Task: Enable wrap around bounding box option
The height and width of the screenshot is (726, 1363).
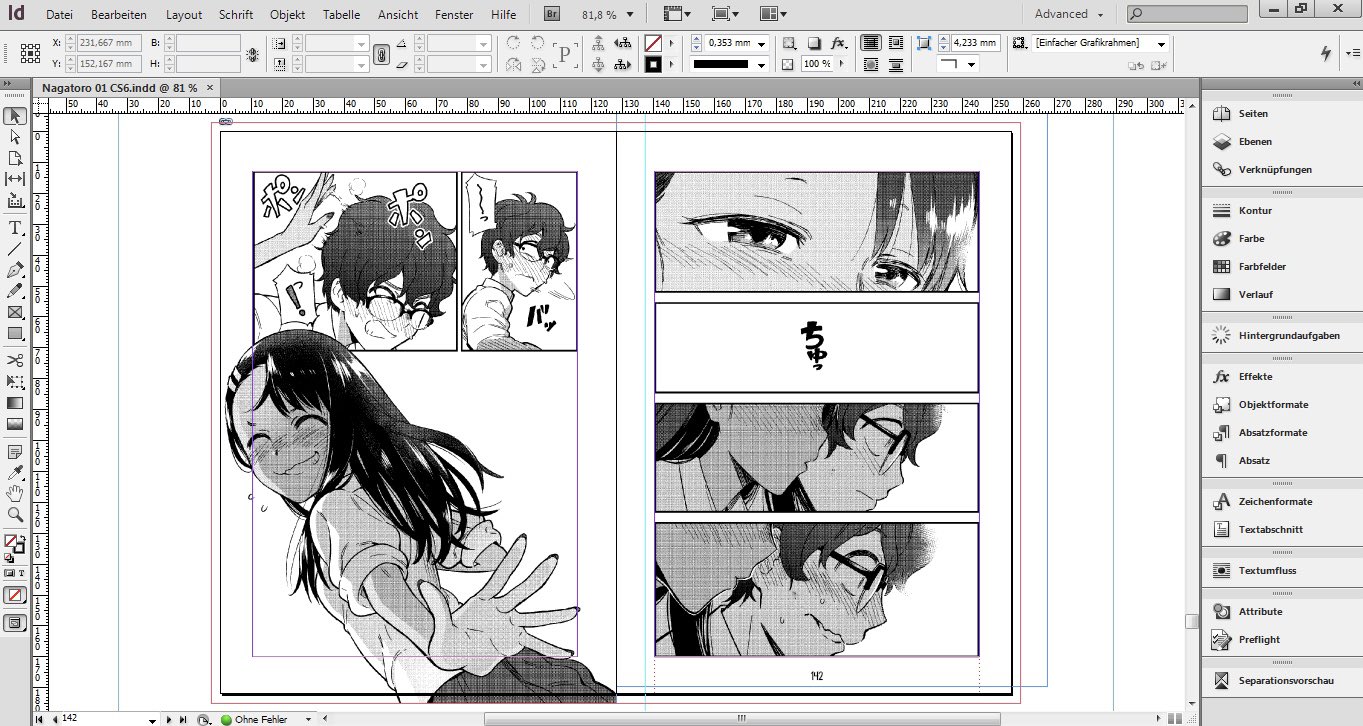Action: [x=895, y=43]
